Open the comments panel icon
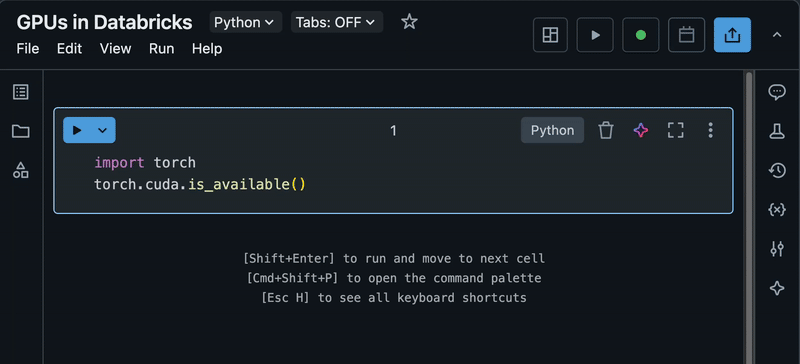 pyautogui.click(x=777, y=92)
